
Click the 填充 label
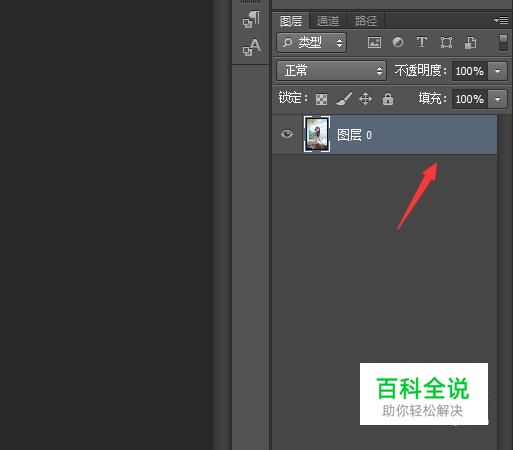point(432,98)
